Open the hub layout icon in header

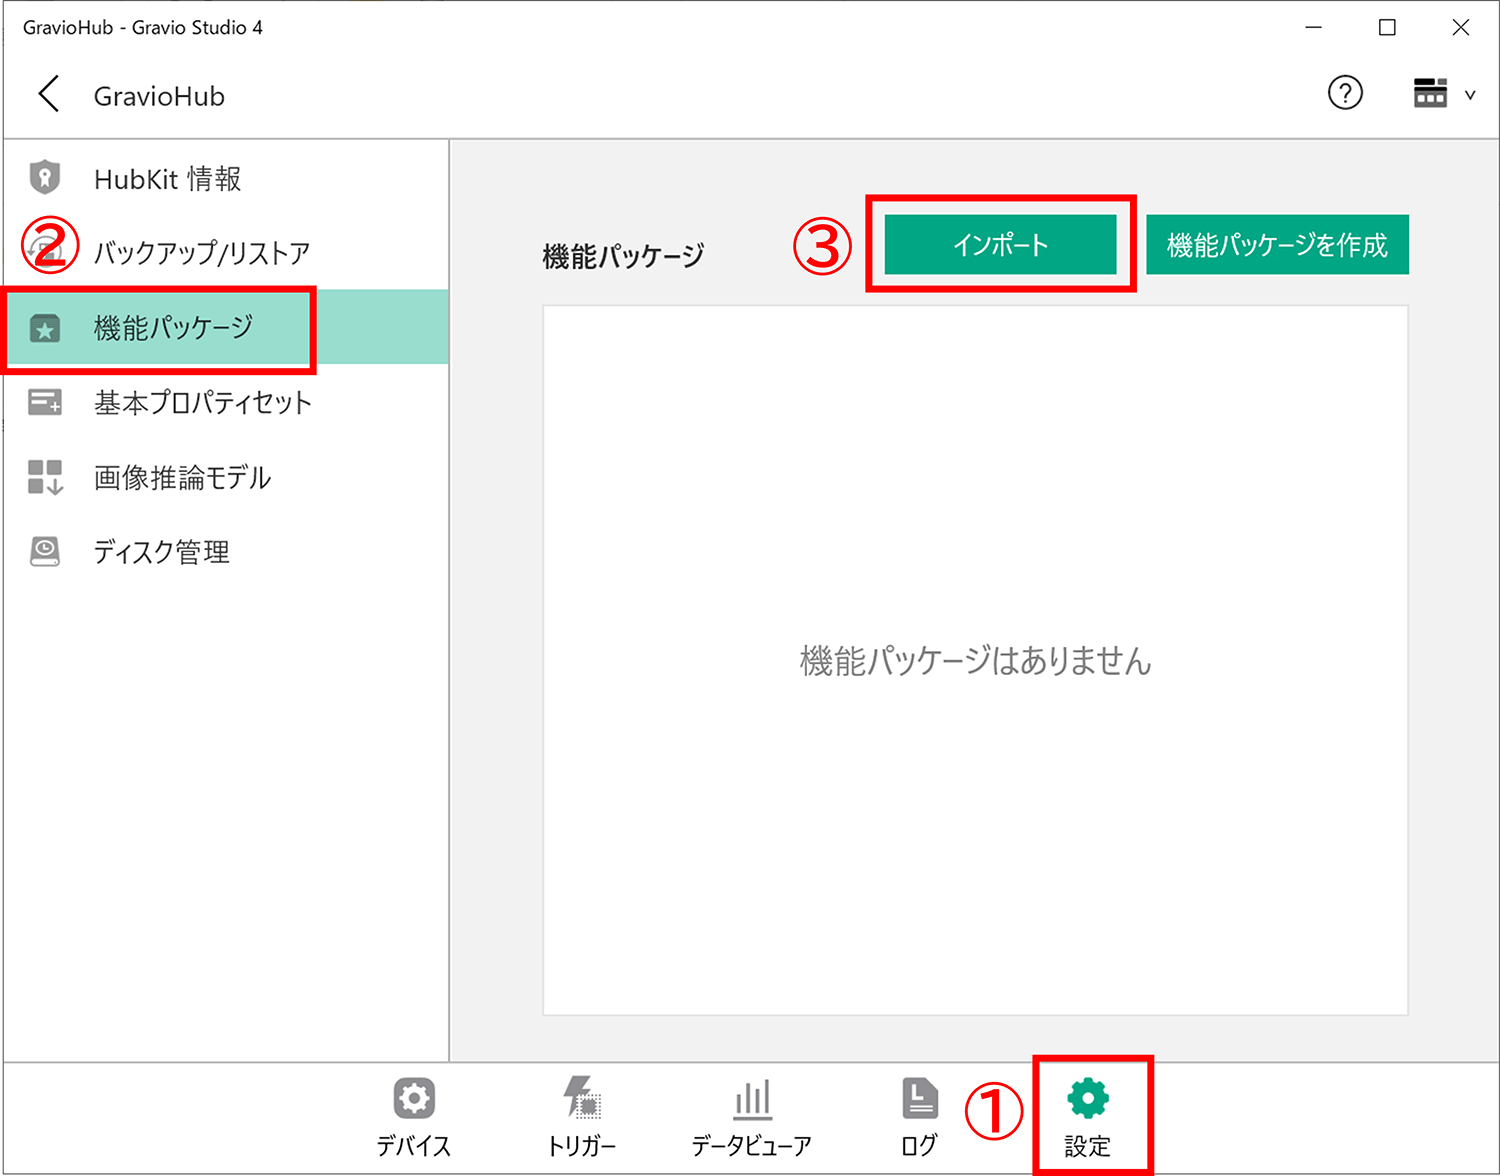(x=1430, y=93)
